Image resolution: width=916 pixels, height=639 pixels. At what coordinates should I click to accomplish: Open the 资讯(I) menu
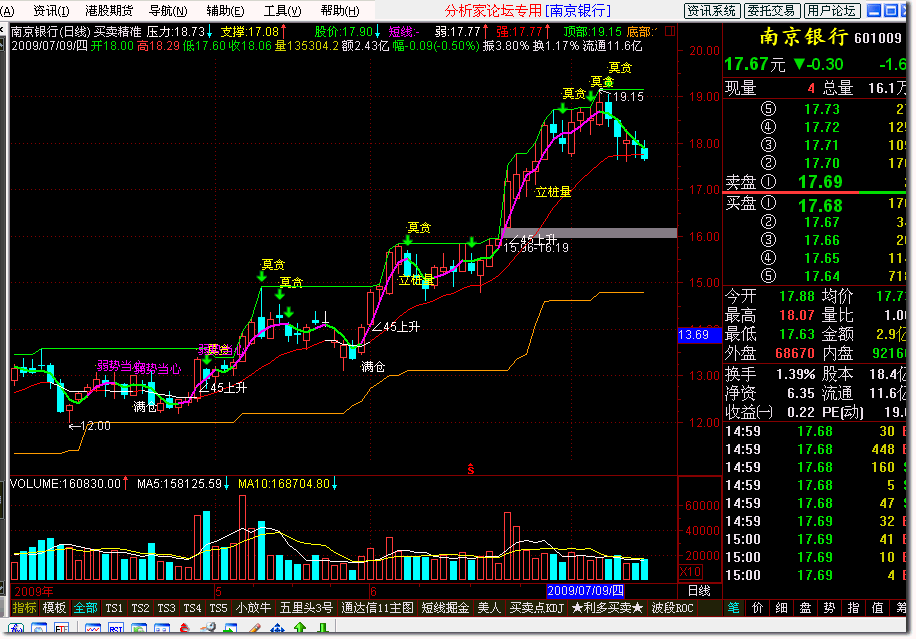[x=51, y=11]
